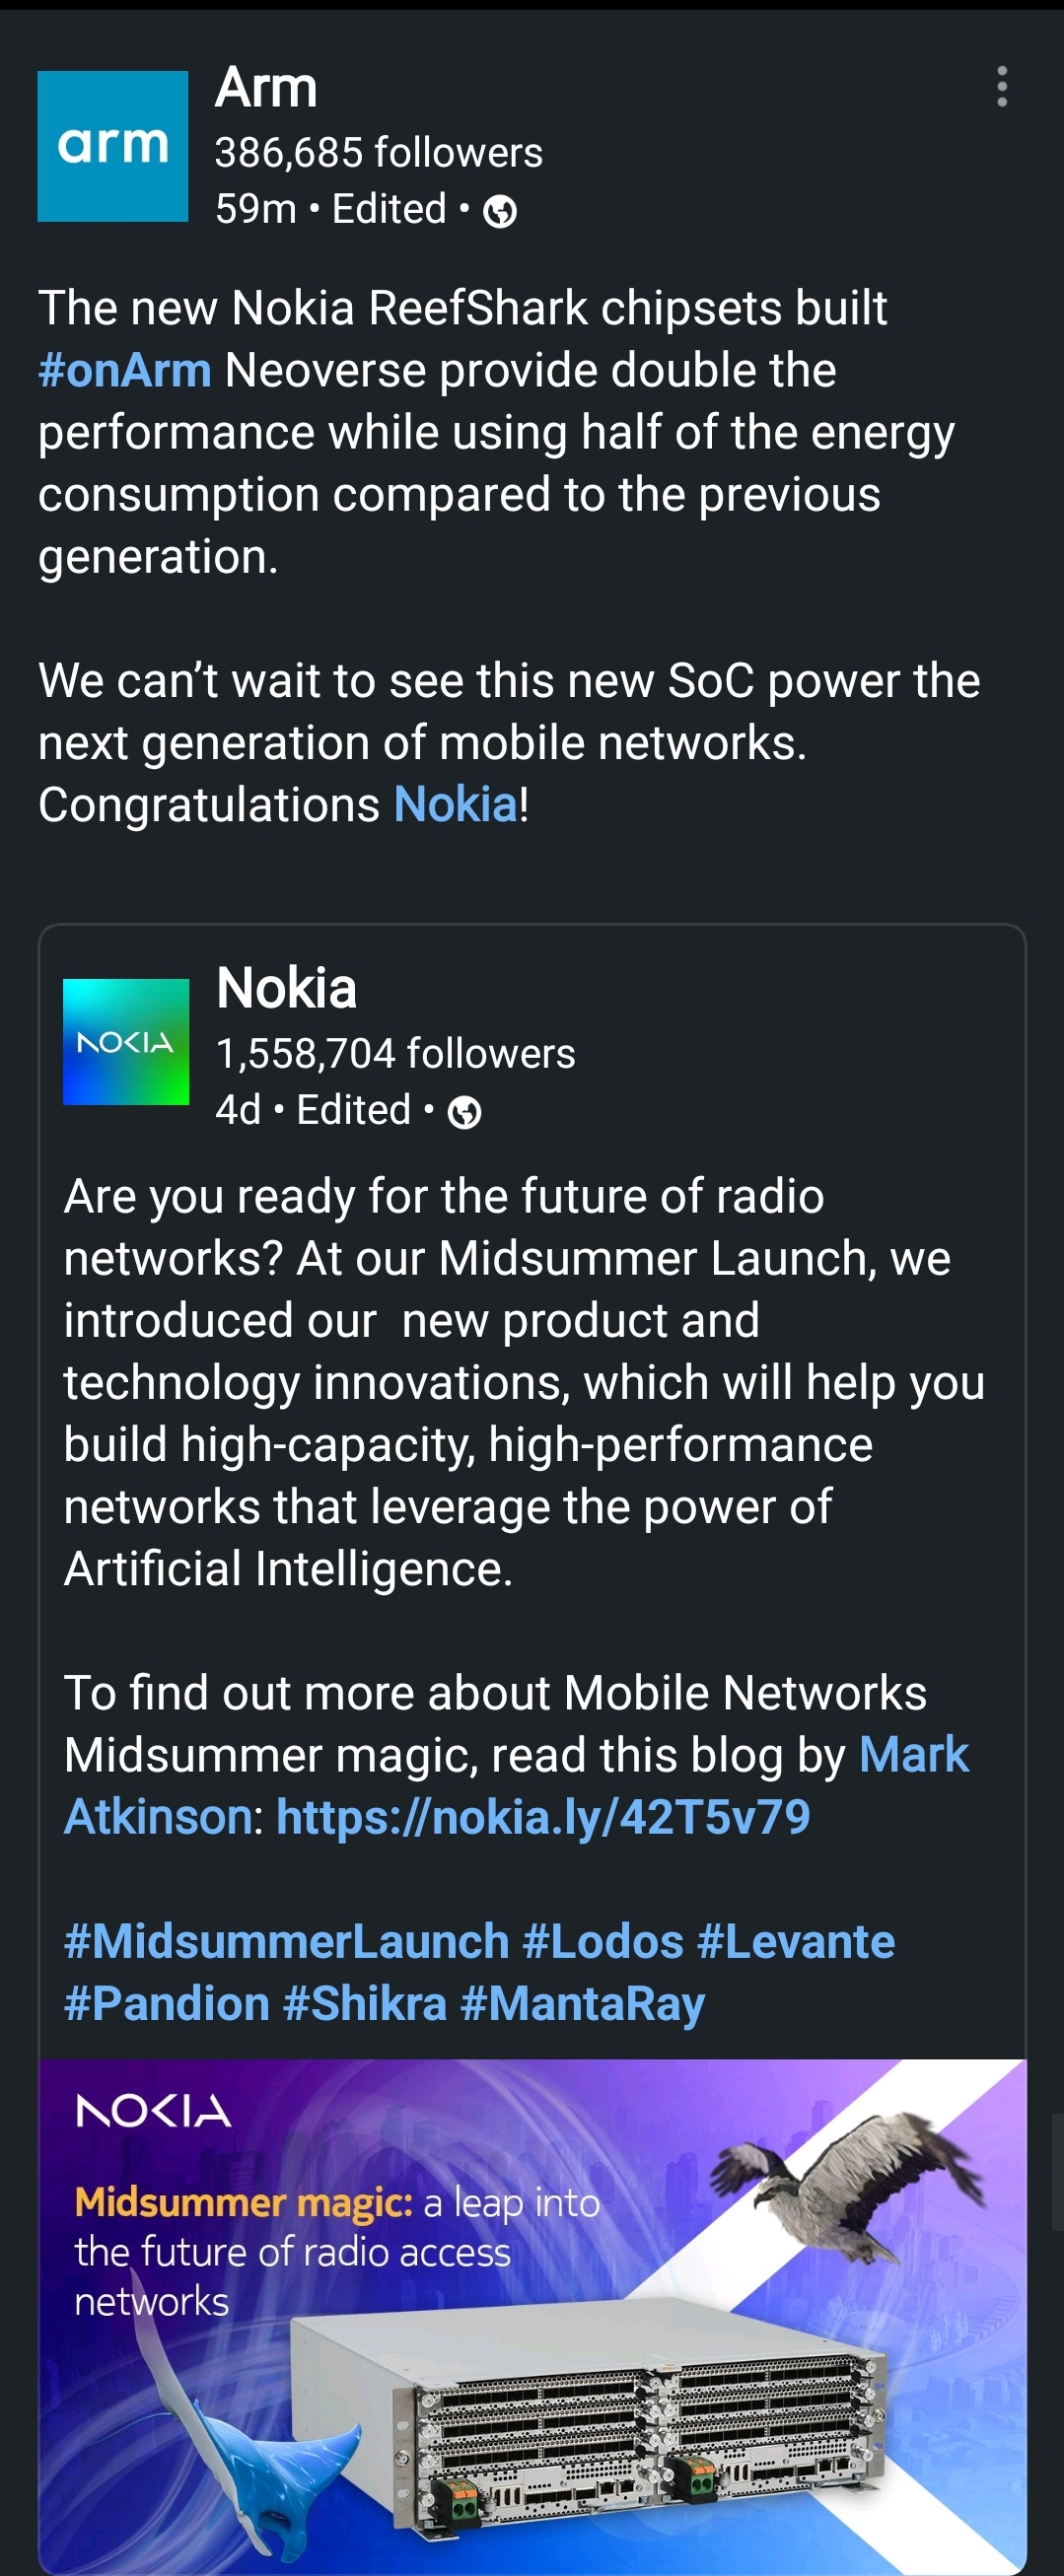Open the Midsummer magic banner image

point(532,2310)
